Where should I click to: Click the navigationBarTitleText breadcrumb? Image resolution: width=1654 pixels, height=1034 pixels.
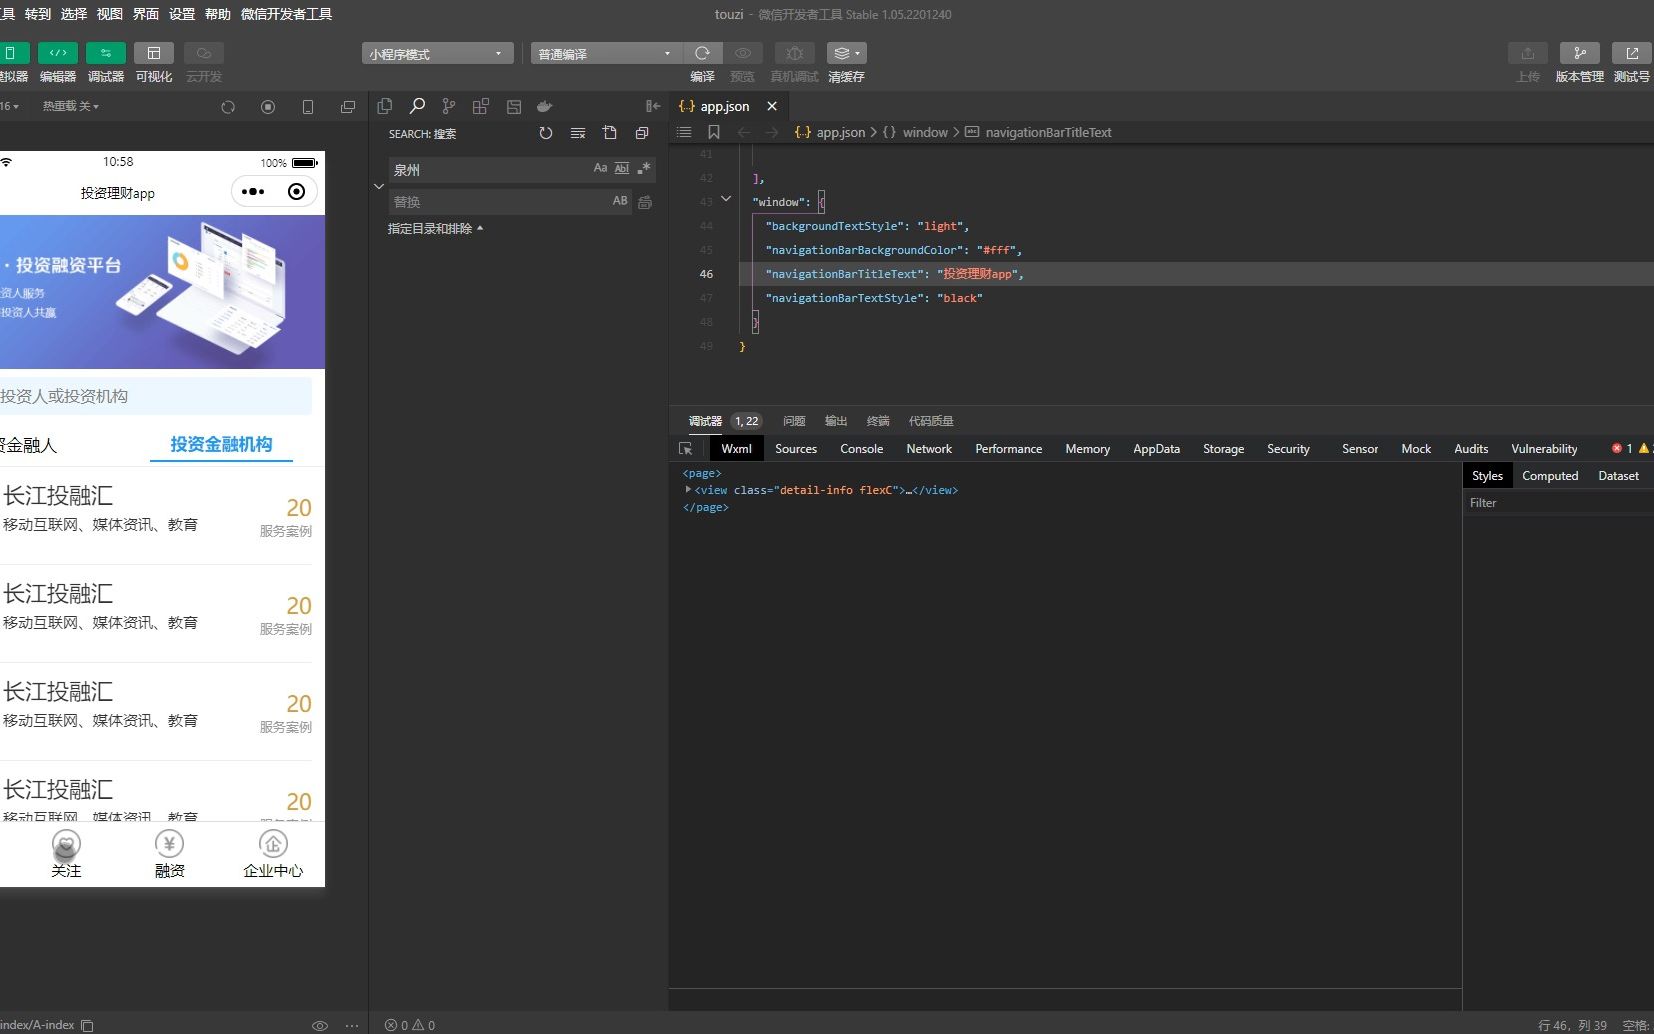[x=1048, y=132]
